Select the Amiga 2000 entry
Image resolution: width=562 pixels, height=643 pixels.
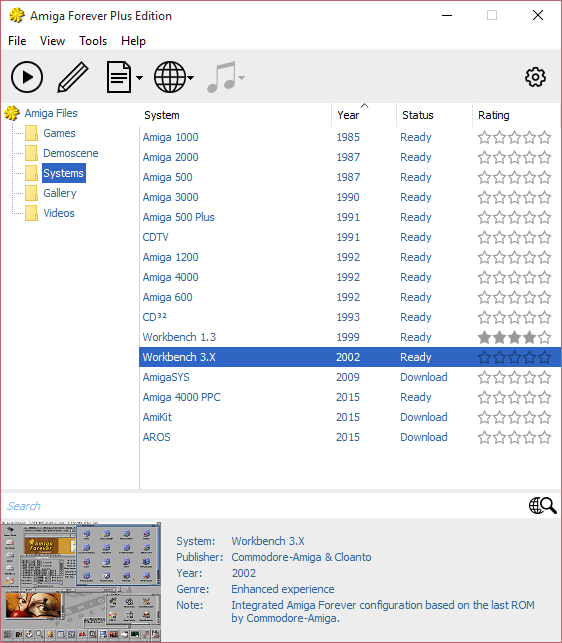[170, 157]
